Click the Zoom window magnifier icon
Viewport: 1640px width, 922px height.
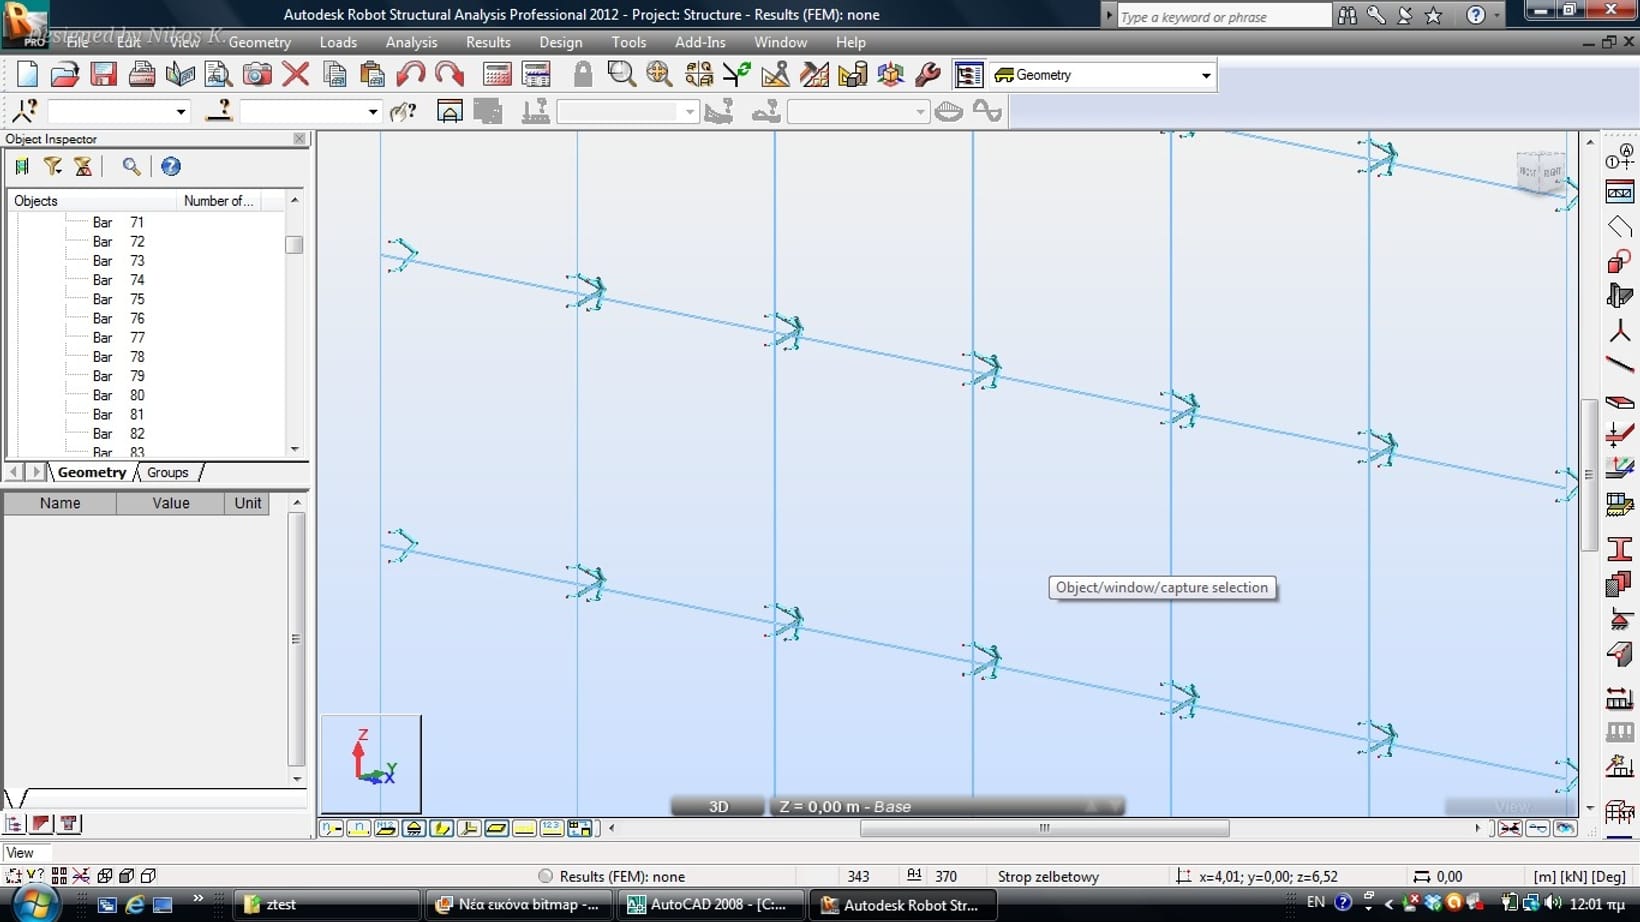click(621, 75)
